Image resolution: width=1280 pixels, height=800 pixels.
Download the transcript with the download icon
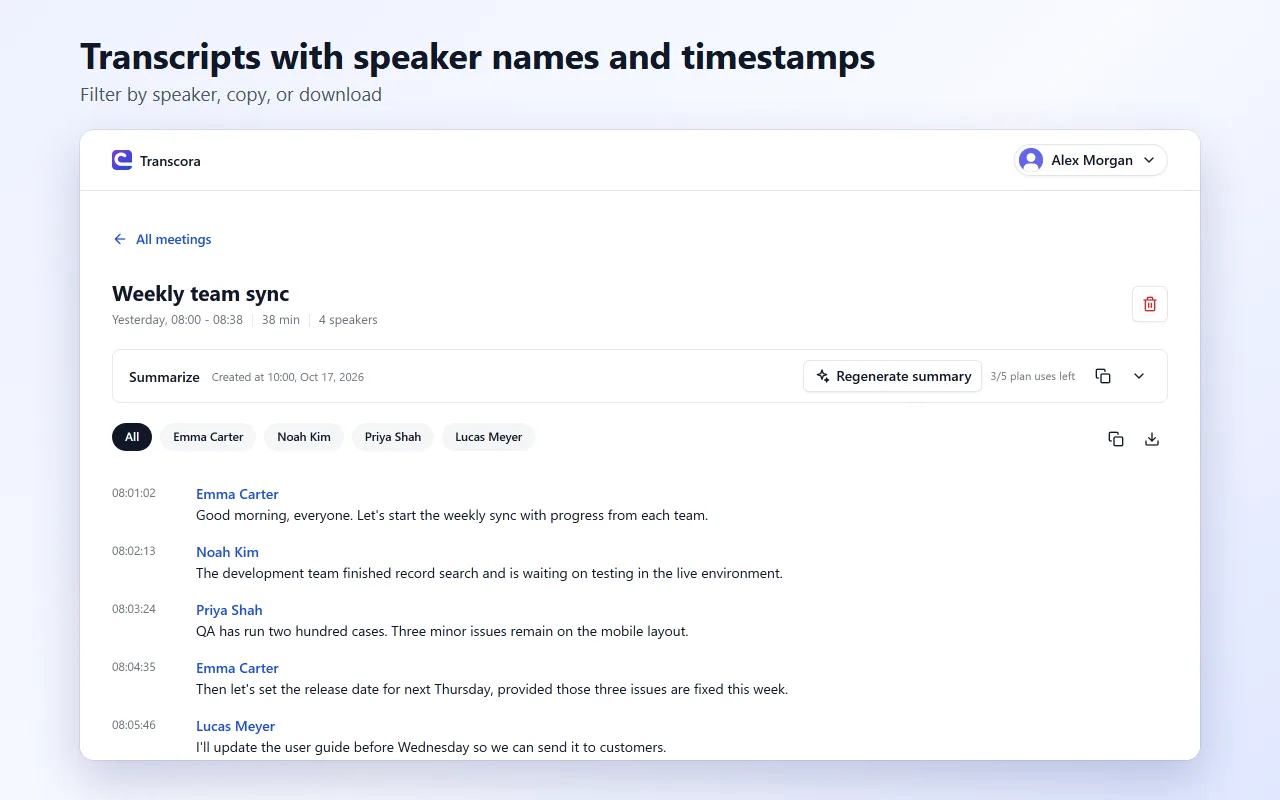tap(1152, 439)
